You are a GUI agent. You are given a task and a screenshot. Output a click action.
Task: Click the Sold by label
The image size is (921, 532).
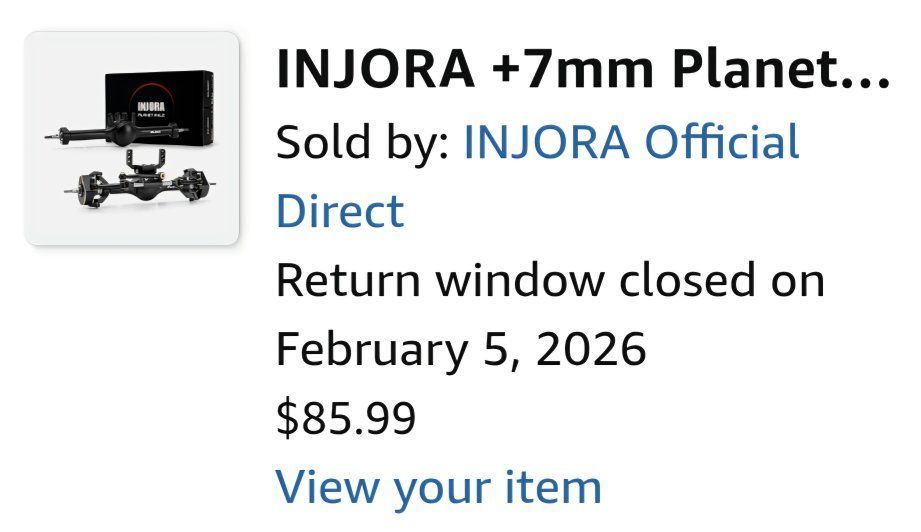point(361,143)
